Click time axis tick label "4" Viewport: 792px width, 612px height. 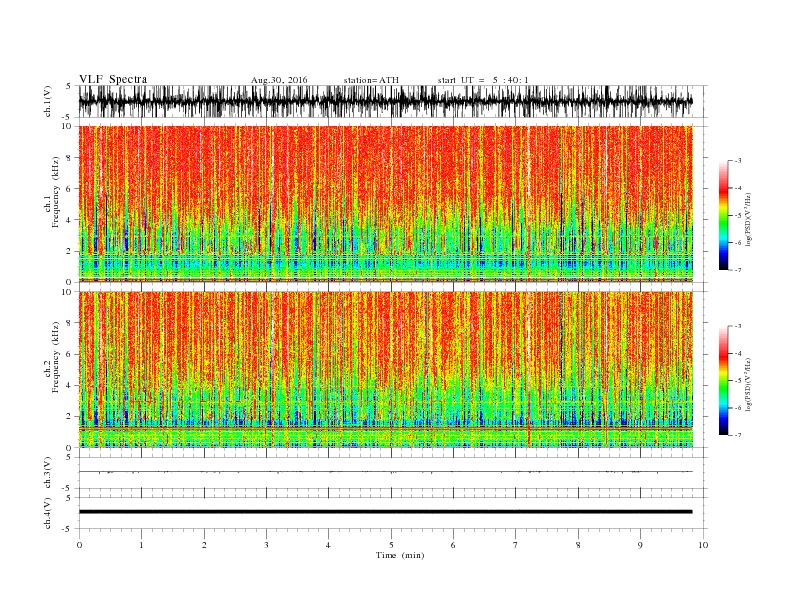point(328,545)
